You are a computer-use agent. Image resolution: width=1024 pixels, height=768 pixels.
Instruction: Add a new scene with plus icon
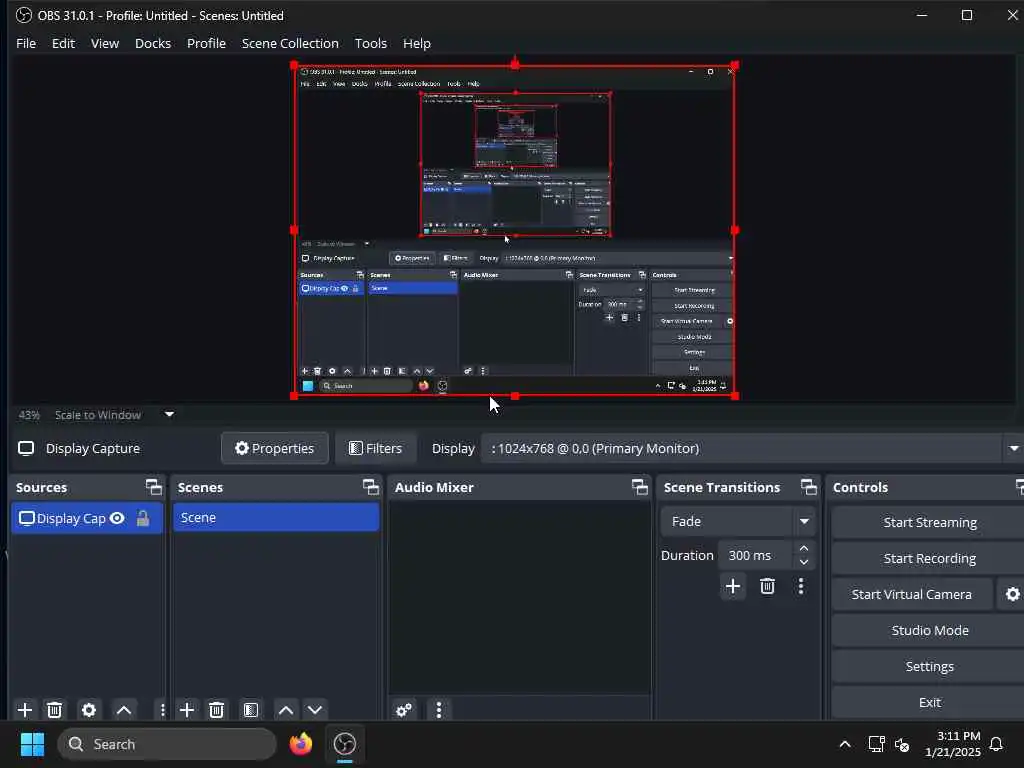187,710
